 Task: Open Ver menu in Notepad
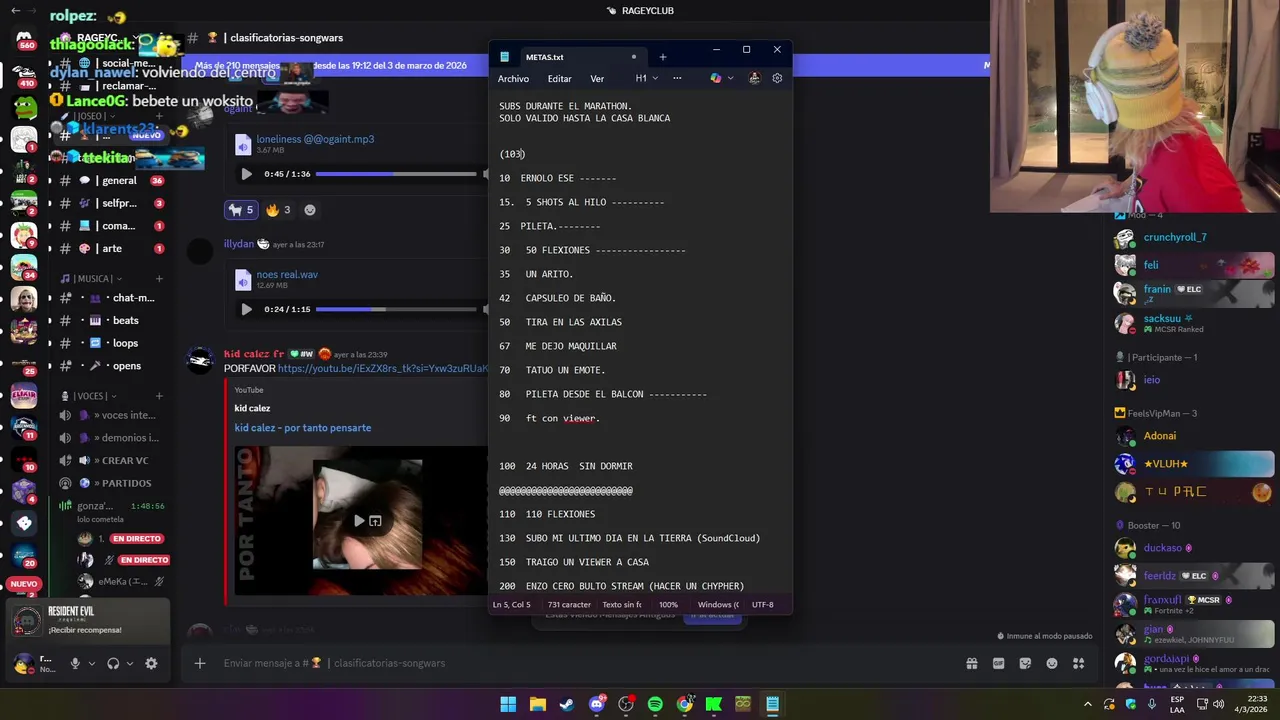(597, 79)
